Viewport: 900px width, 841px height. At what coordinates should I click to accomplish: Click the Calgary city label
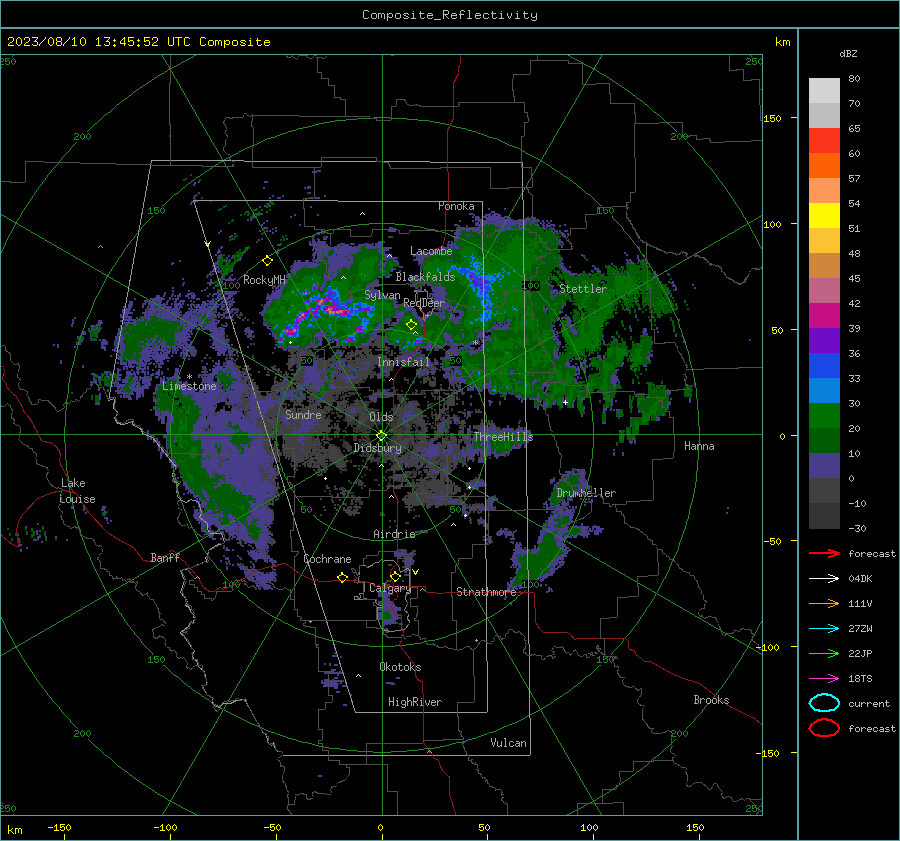[390, 588]
